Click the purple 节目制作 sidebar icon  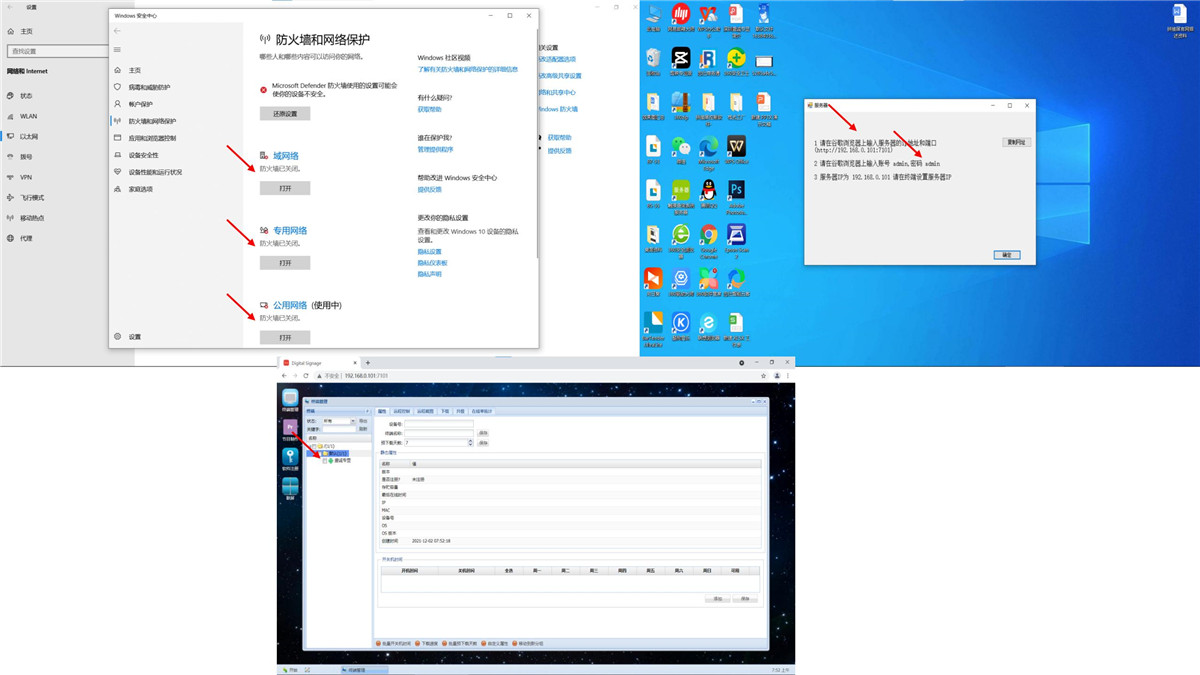(x=290, y=427)
